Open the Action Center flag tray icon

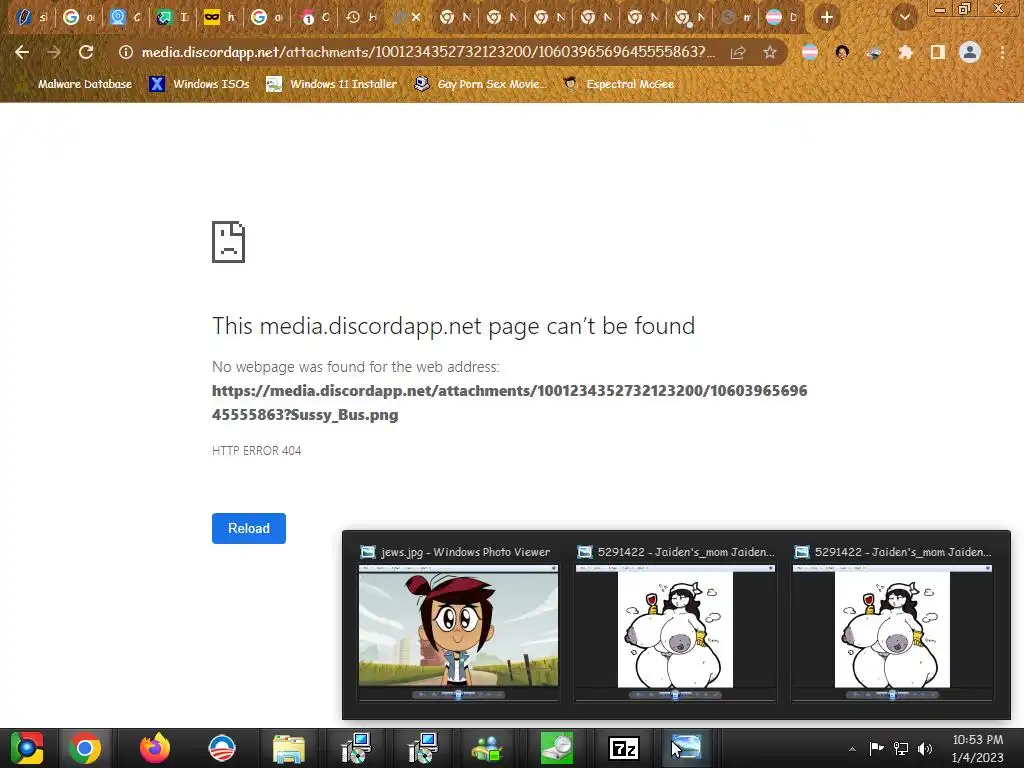(876, 748)
